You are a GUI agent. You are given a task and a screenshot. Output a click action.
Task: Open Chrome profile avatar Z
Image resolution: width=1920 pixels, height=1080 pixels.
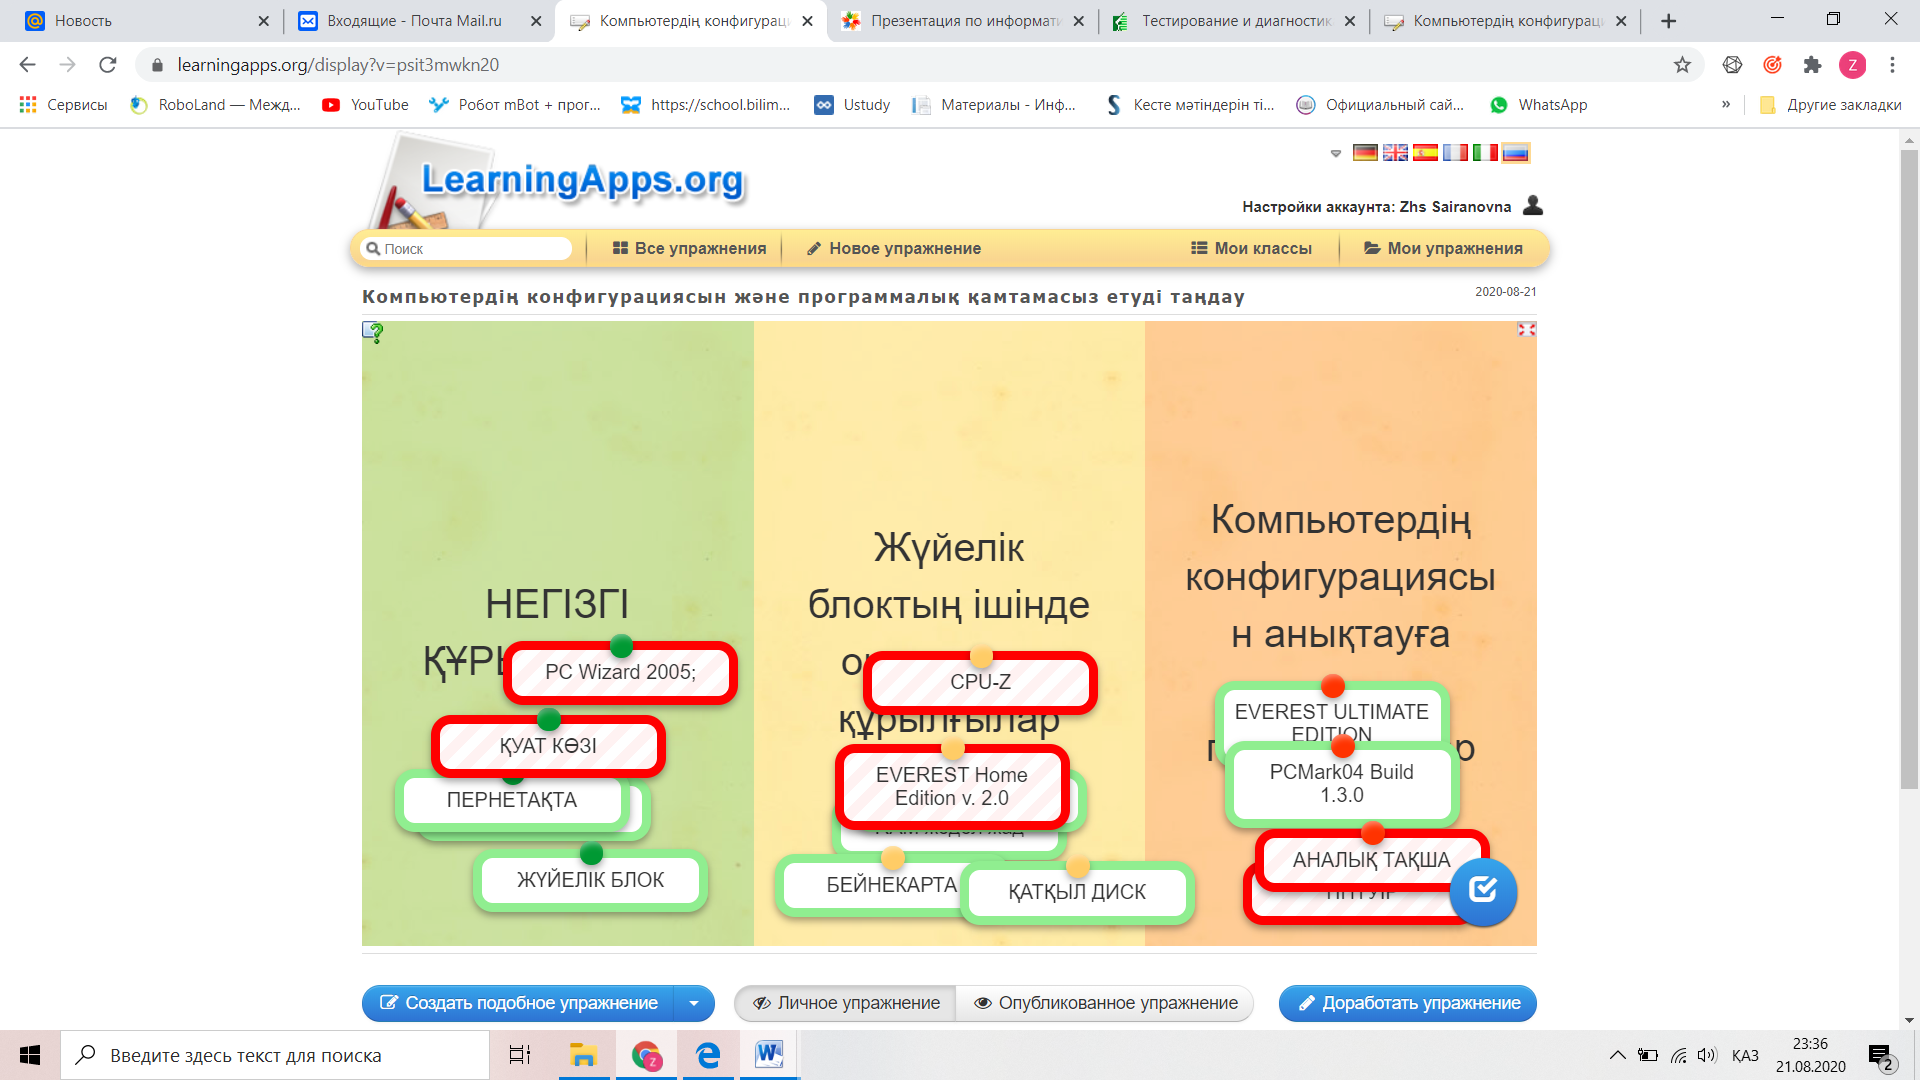point(1852,65)
